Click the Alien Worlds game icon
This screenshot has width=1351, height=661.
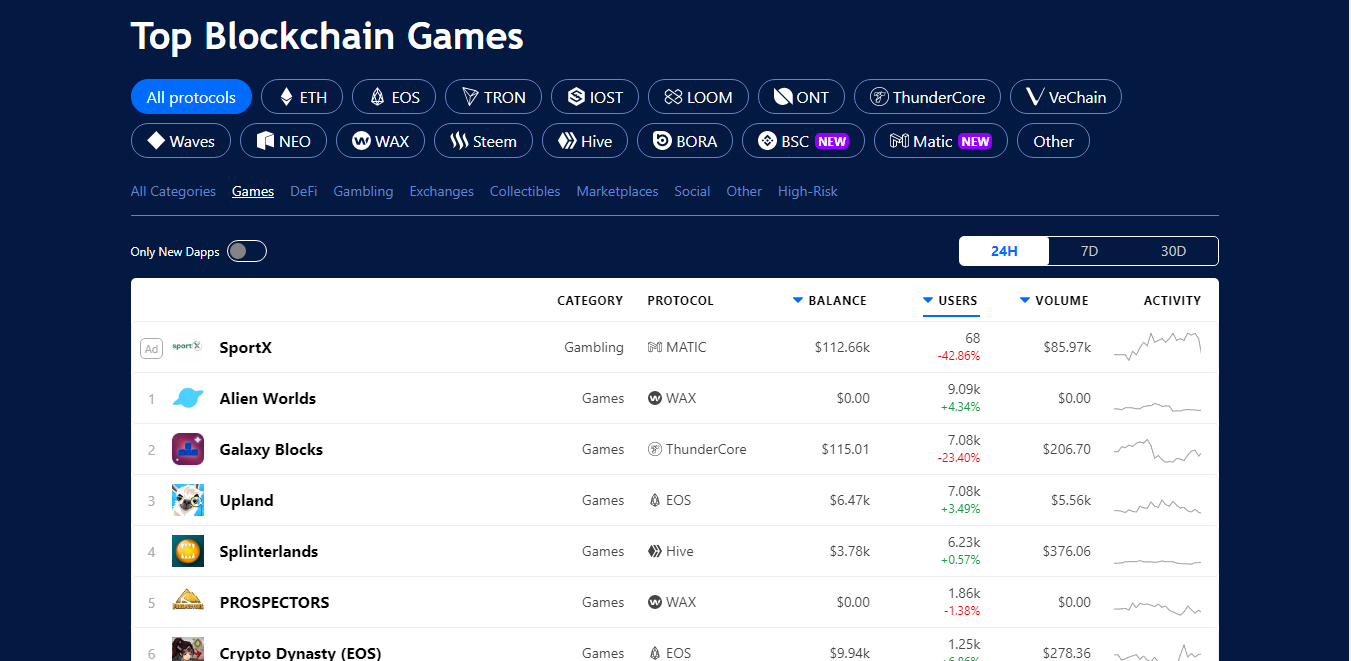pos(188,398)
